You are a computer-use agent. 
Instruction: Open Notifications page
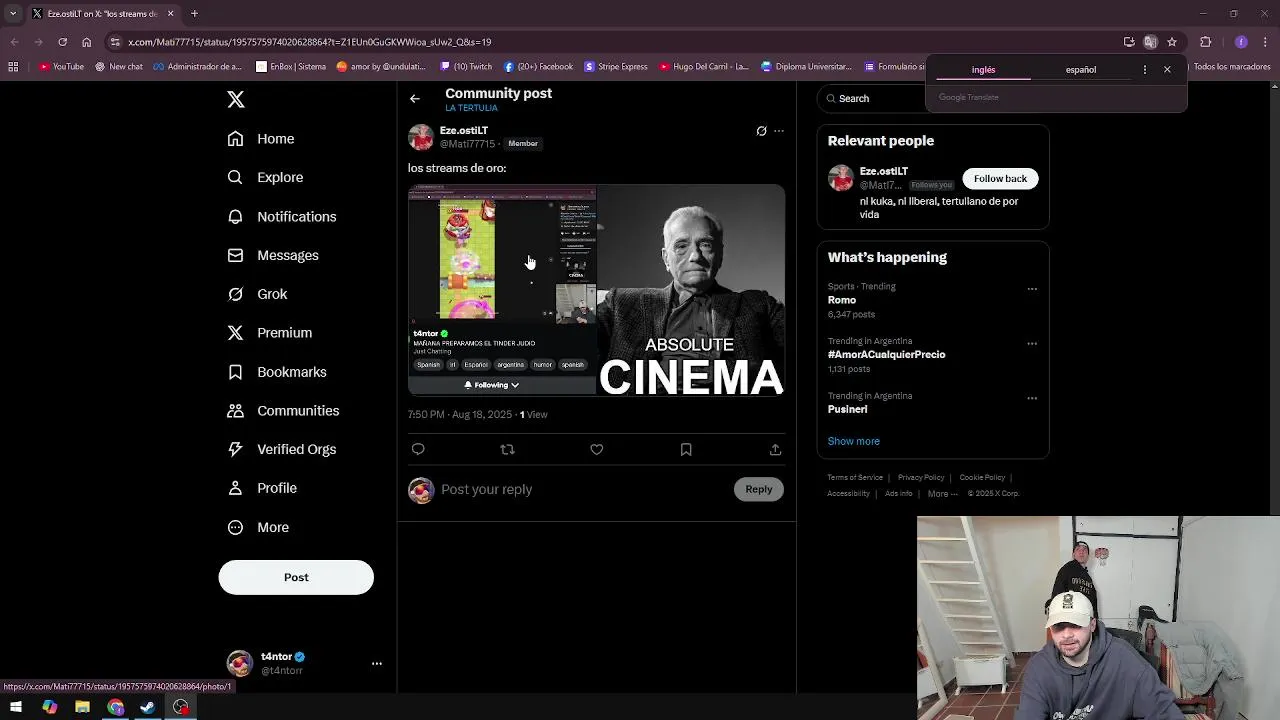tap(282, 216)
